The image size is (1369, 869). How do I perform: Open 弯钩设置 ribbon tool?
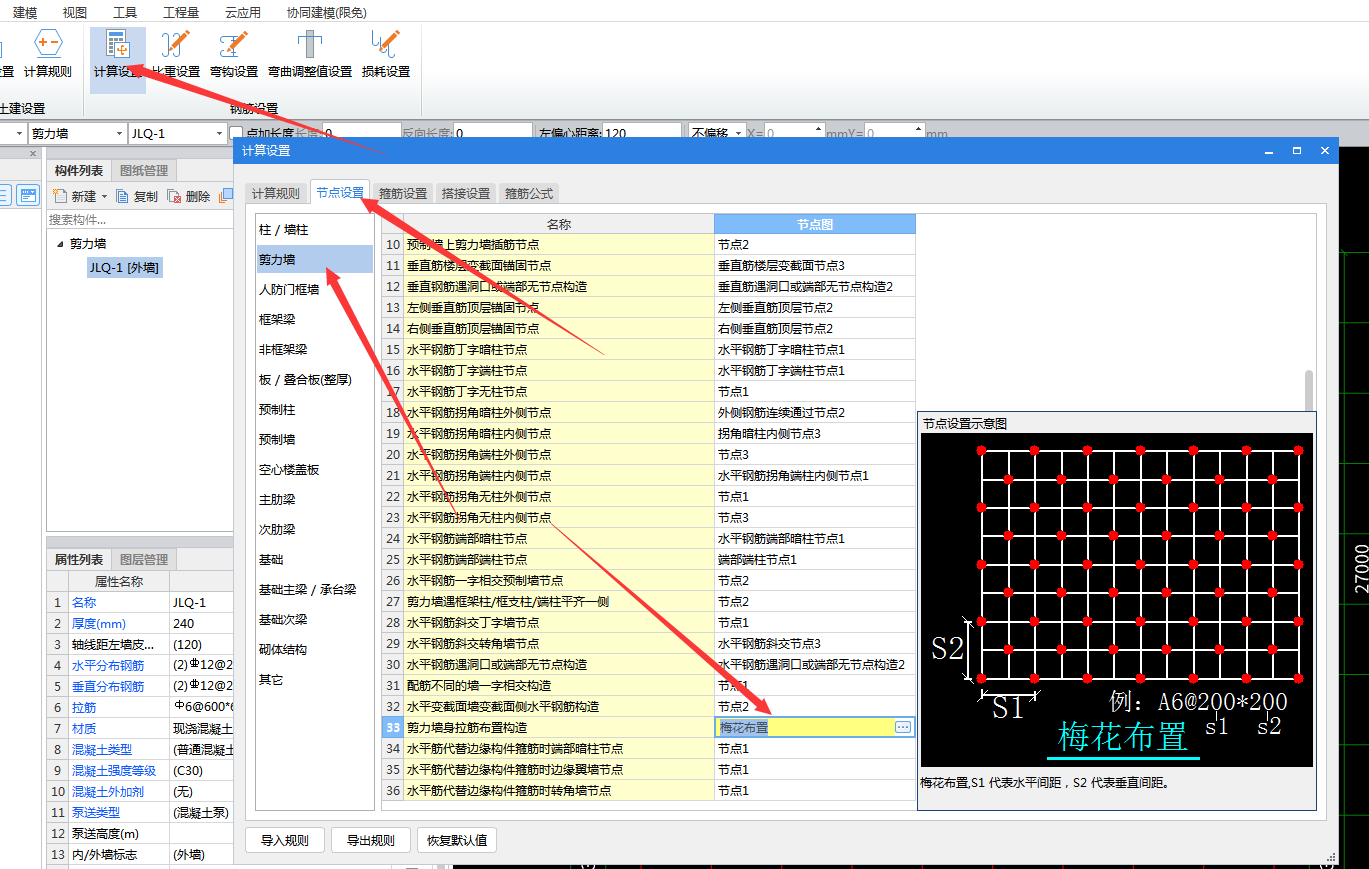[x=234, y=55]
